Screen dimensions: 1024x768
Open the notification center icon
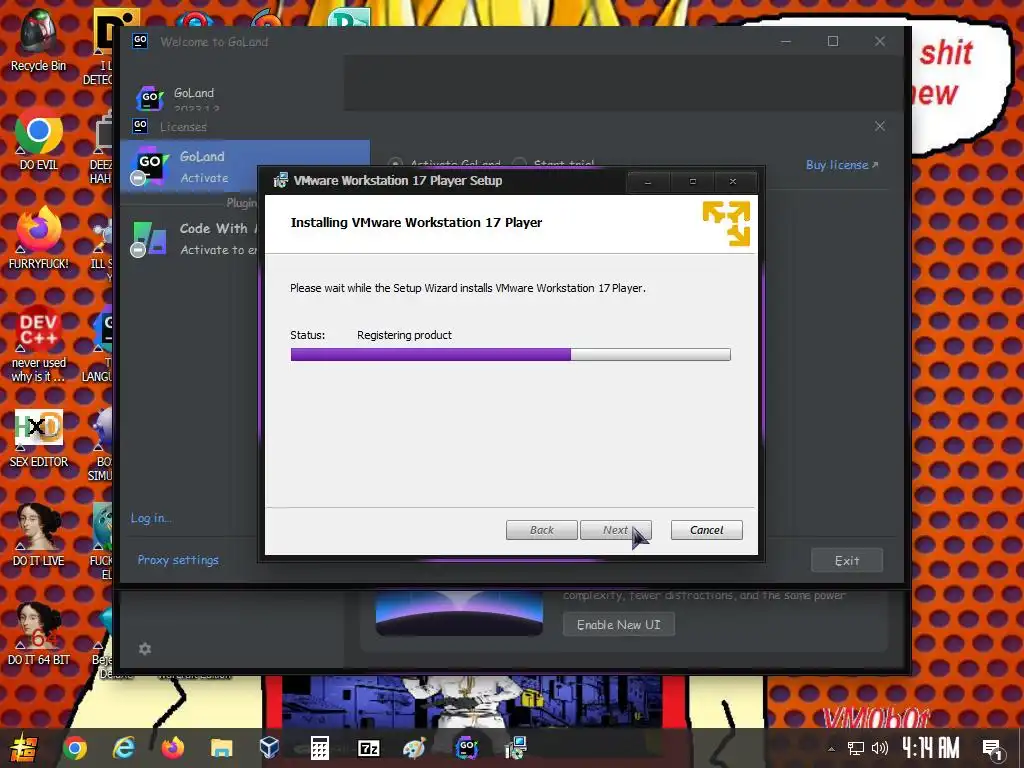[x=993, y=750]
